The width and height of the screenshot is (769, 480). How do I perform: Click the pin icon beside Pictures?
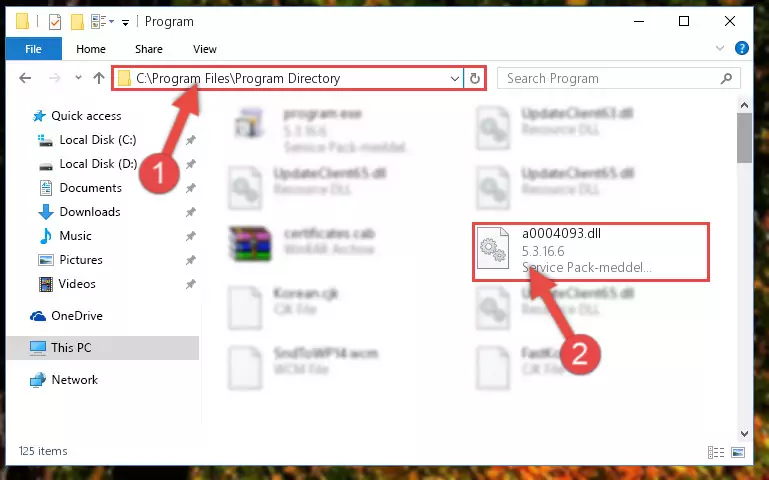[x=191, y=260]
